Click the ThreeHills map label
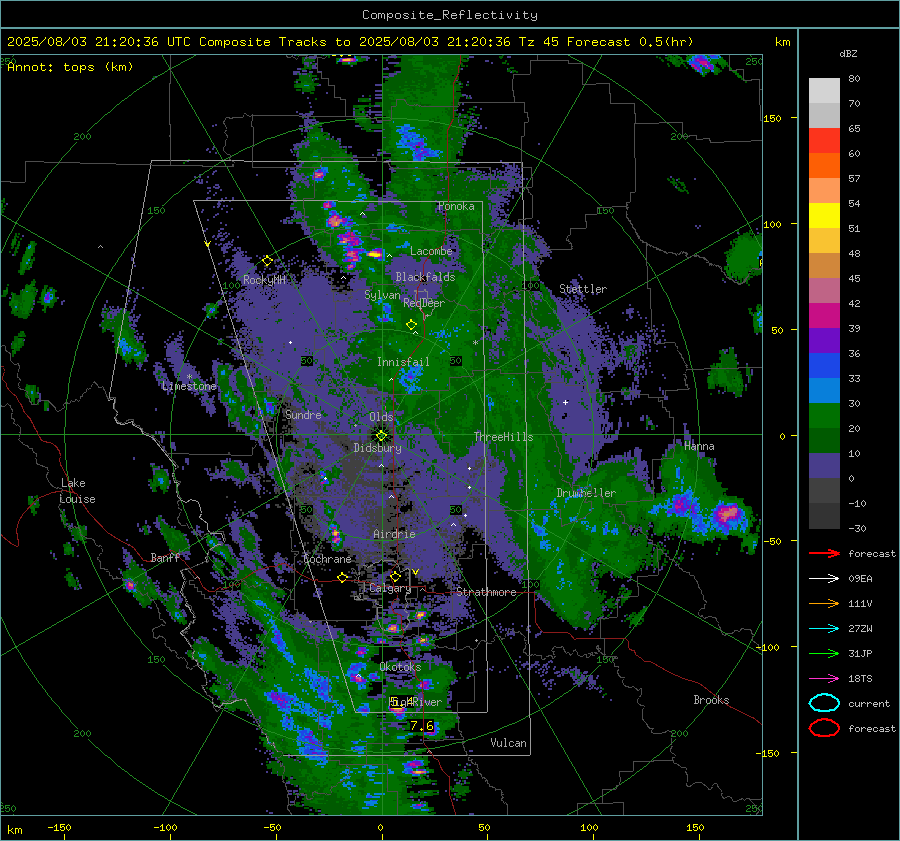This screenshot has height=841, width=900. coord(503,437)
